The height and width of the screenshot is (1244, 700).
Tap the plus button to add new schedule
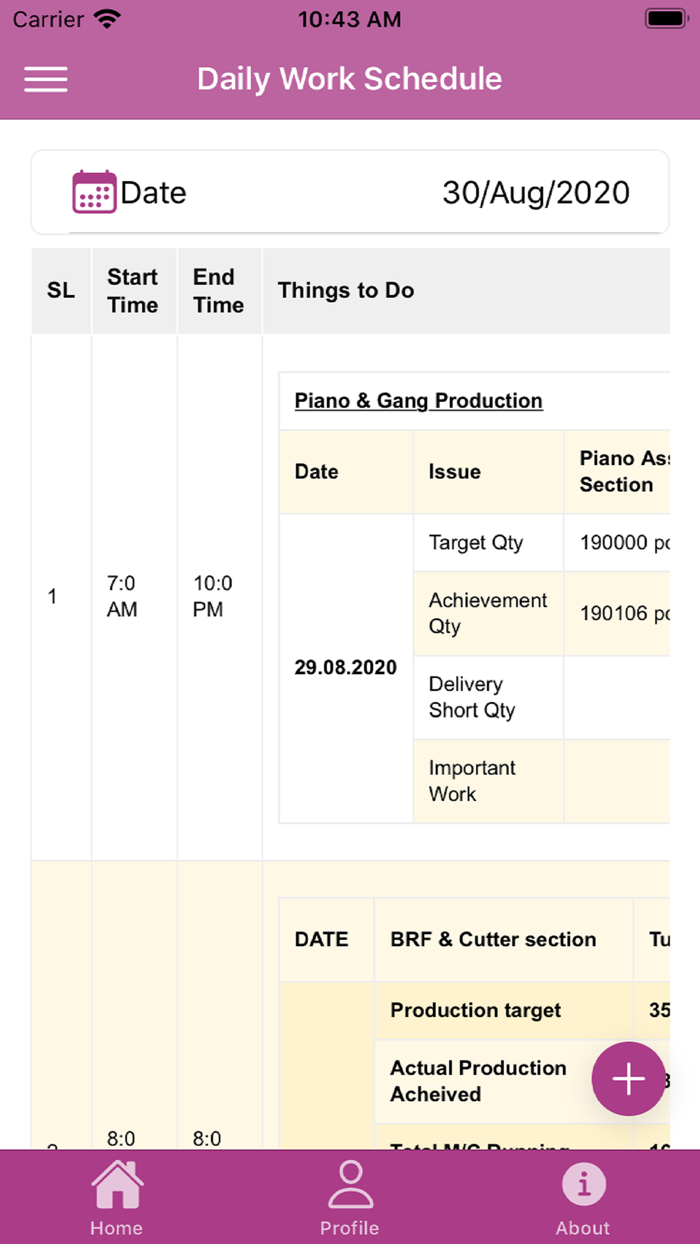point(628,1079)
